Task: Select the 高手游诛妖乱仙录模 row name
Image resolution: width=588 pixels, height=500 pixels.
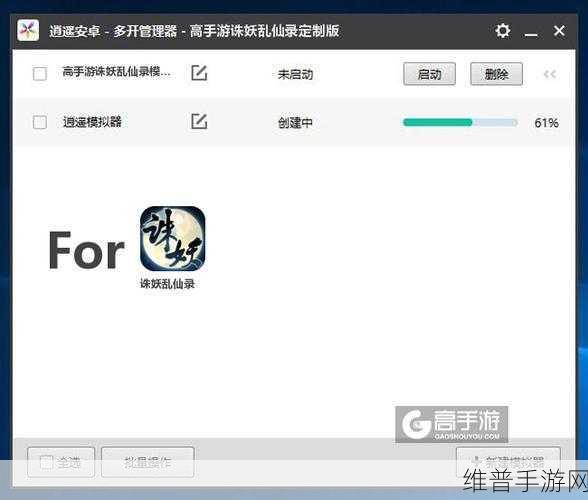Action: coord(117,71)
